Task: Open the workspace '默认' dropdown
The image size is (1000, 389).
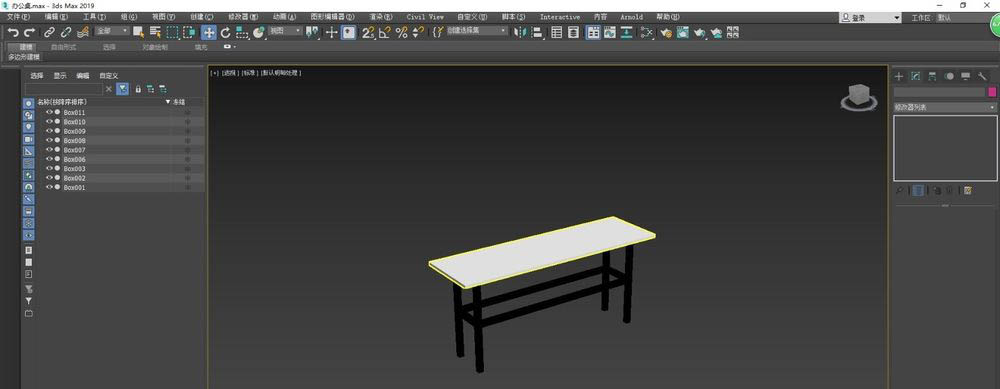Action: pyautogui.click(x=963, y=18)
